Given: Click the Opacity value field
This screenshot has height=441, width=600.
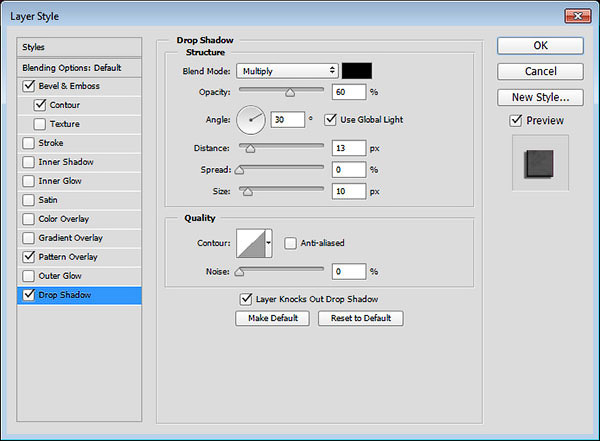Looking at the screenshot, I should pos(349,92).
